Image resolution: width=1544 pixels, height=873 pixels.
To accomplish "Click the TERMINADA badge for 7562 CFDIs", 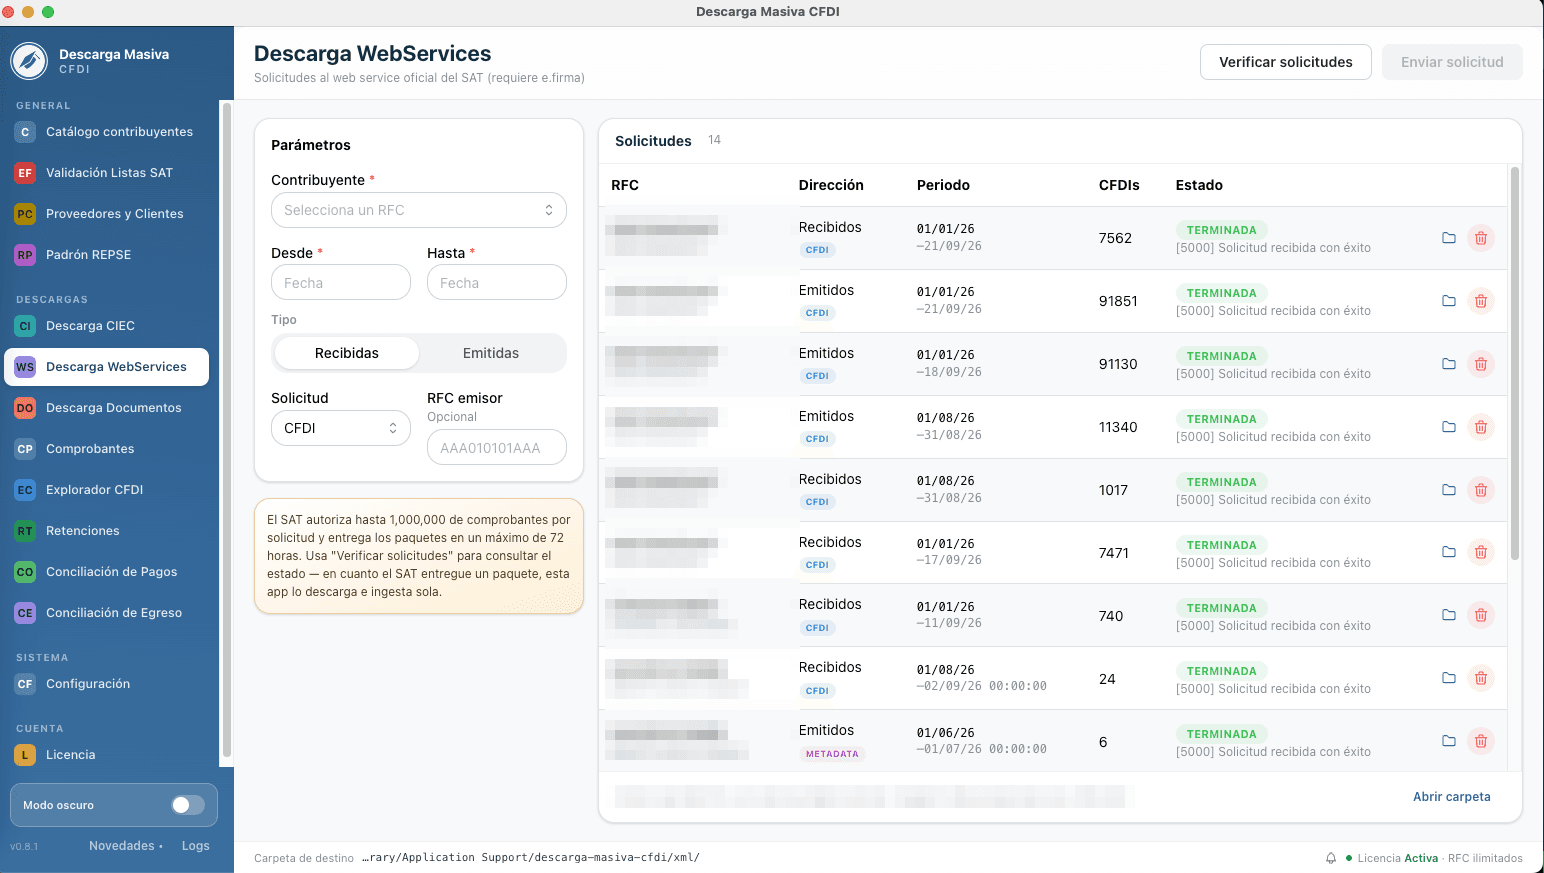I will (x=1221, y=230).
